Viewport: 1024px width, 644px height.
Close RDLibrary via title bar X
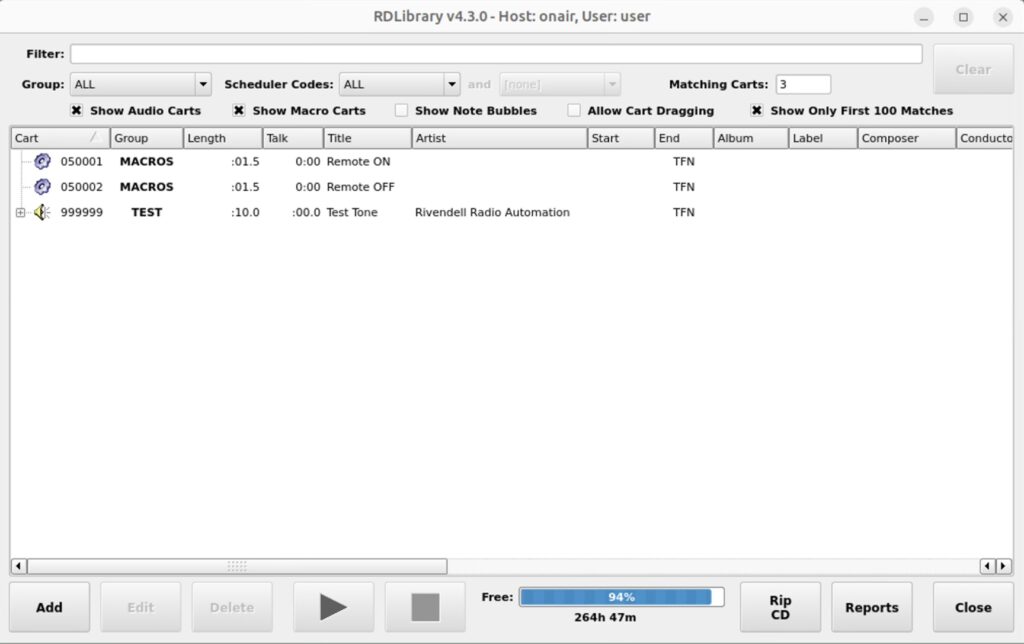1003,17
